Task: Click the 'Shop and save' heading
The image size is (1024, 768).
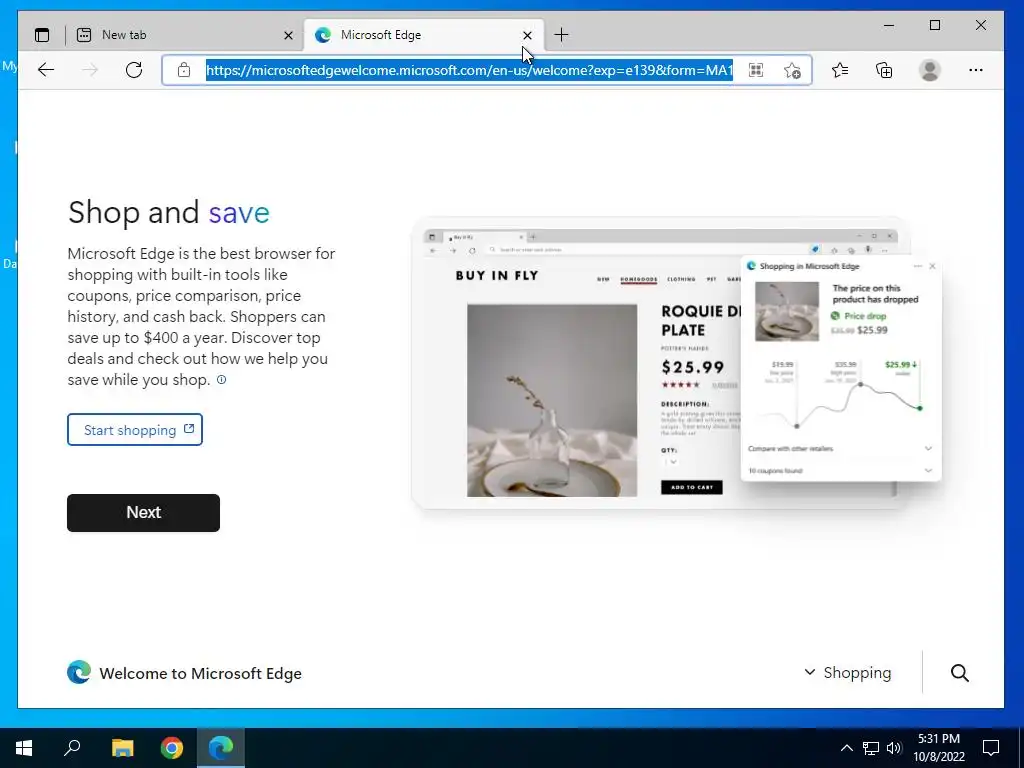Action: click(x=168, y=212)
